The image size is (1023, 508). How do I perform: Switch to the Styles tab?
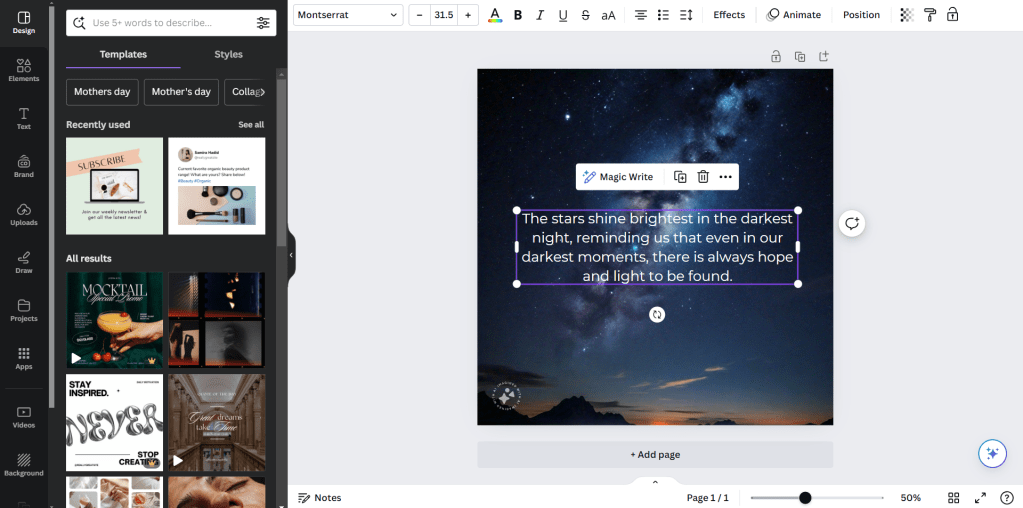tap(228, 54)
